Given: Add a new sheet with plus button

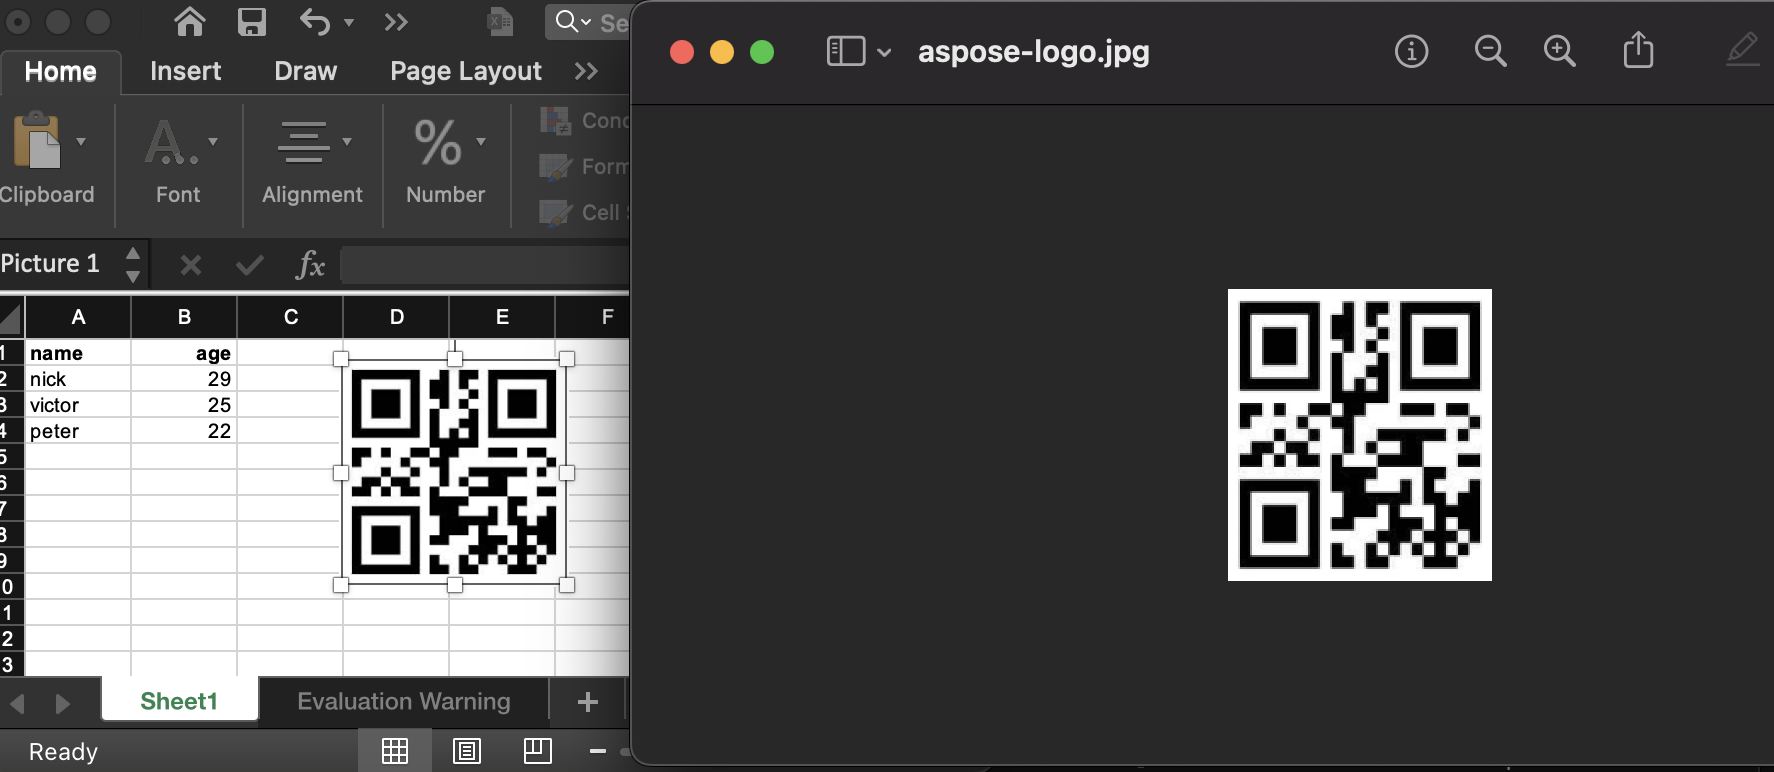Looking at the screenshot, I should pyautogui.click(x=588, y=701).
